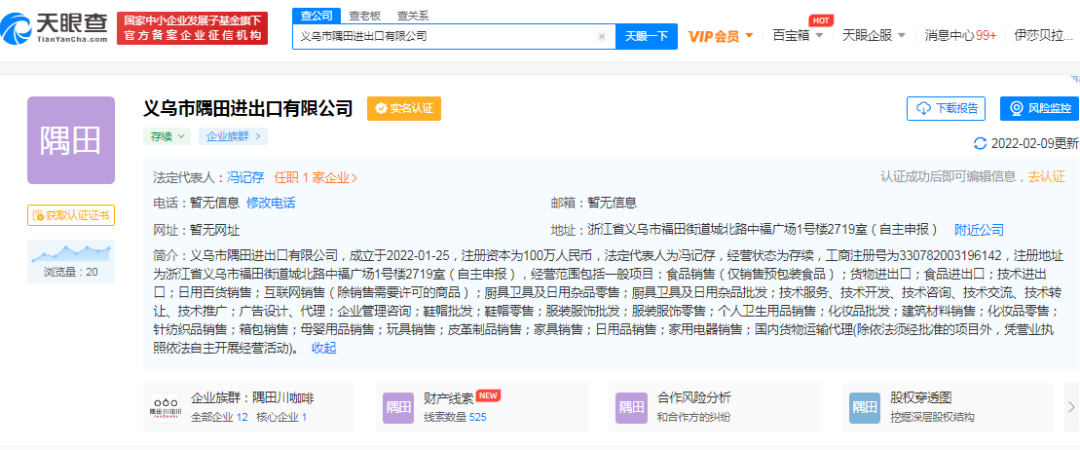Switch to the 查关系 tab

[x=413, y=15]
